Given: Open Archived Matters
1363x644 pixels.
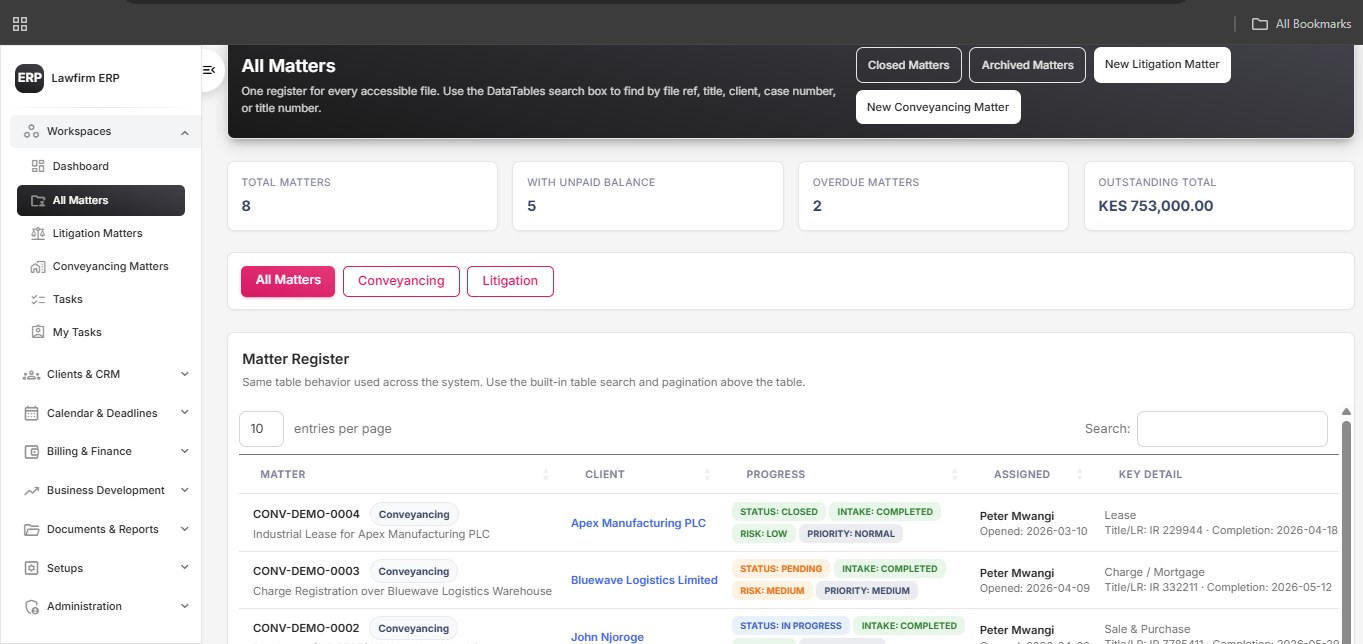Looking at the screenshot, I should pyautogui.click(x=1028, y=65).
